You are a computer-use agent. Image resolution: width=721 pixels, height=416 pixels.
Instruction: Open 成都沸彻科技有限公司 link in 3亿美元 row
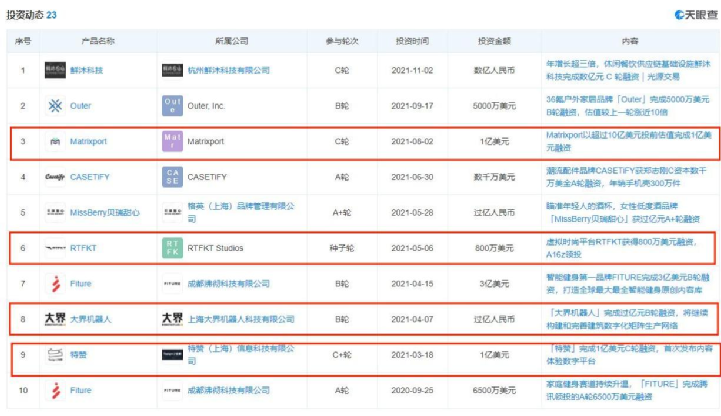(x=229, y=284)
